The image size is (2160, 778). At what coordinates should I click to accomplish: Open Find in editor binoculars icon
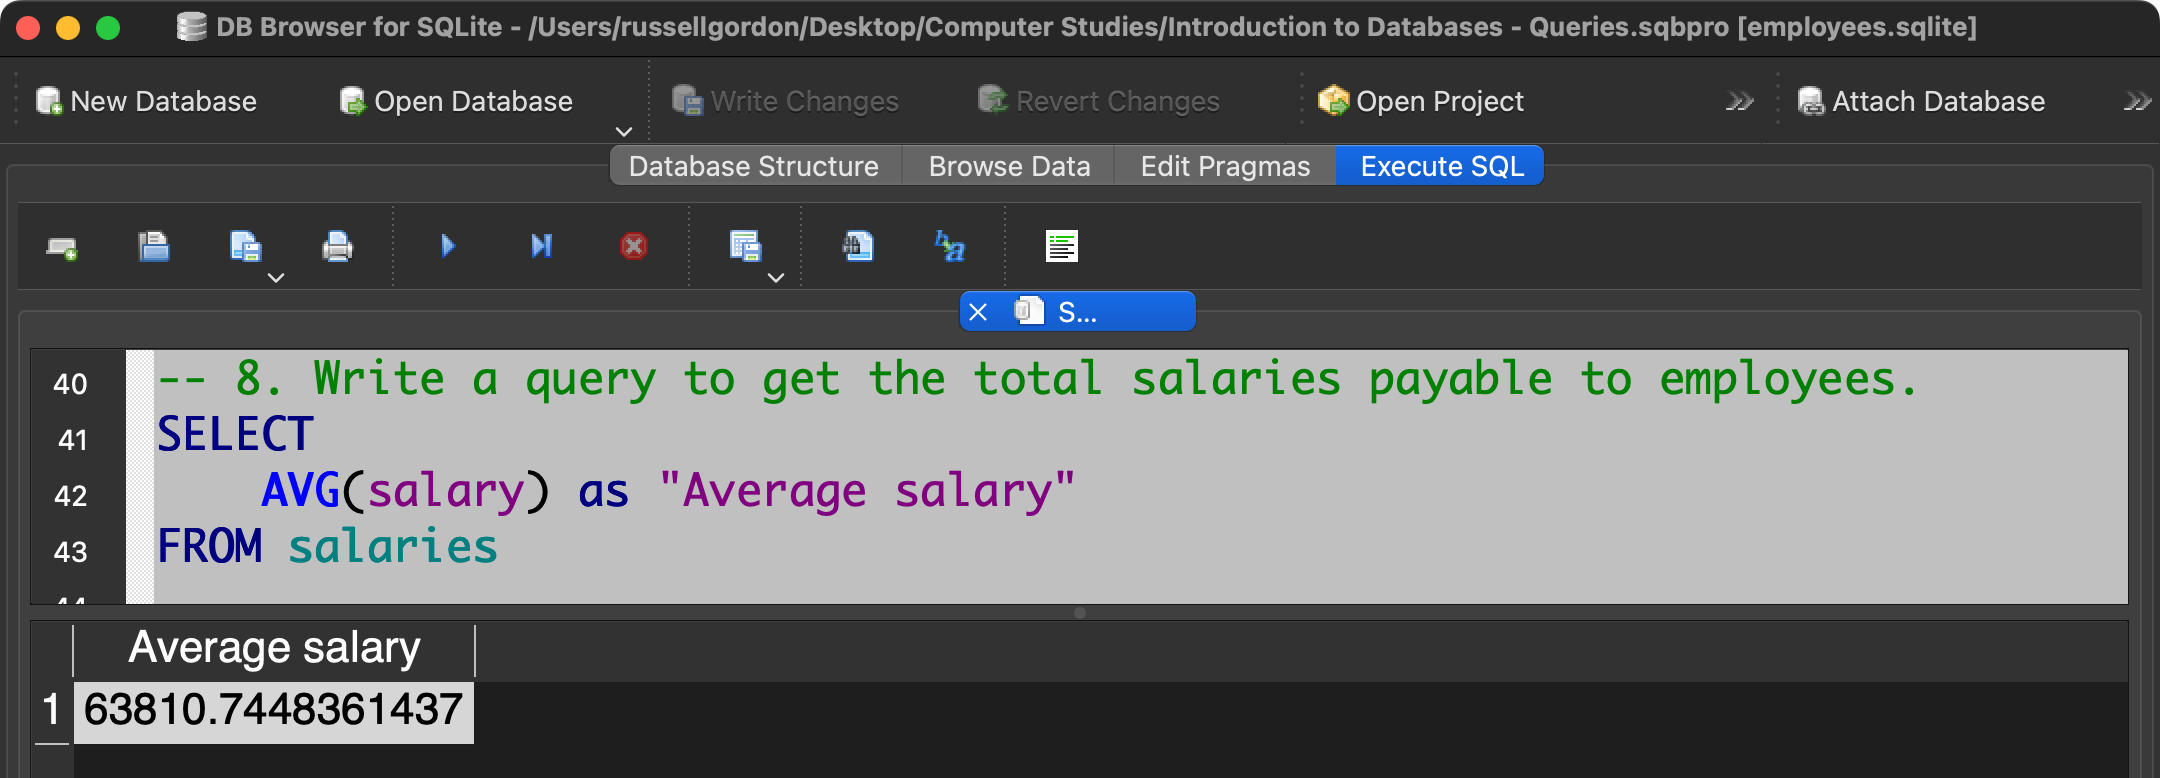tap(858, 246)
